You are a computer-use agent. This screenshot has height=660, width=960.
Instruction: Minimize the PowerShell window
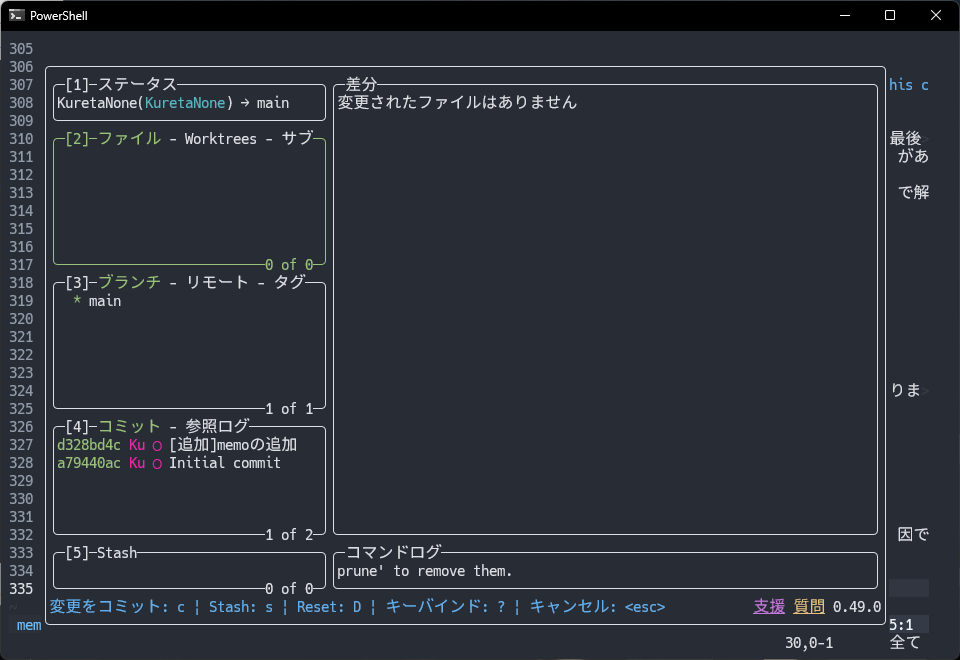tap(844, 15)
